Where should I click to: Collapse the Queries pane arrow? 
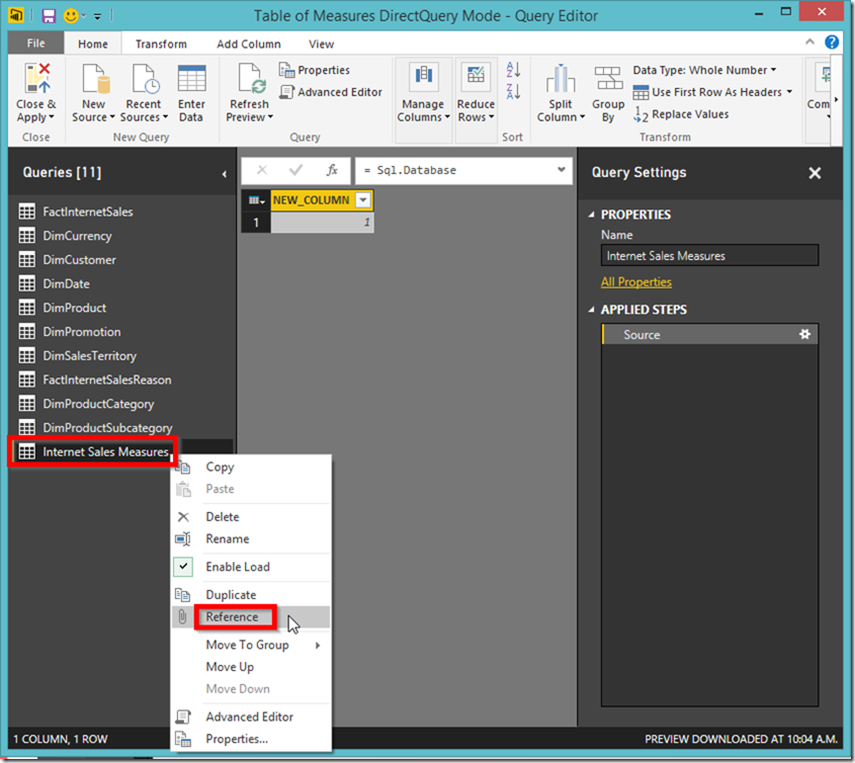225,174
